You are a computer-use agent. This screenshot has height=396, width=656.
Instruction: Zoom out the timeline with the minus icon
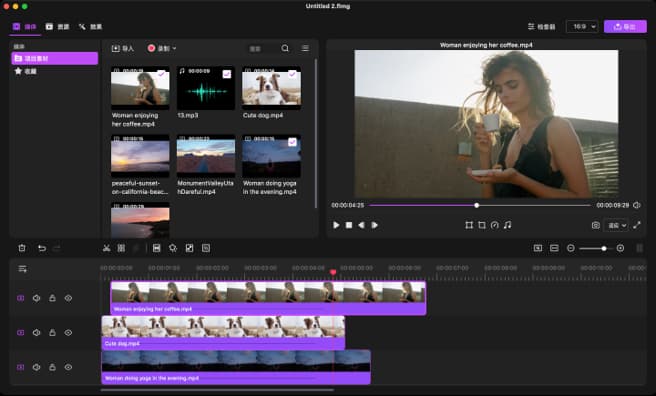click(x=571, y=248)
